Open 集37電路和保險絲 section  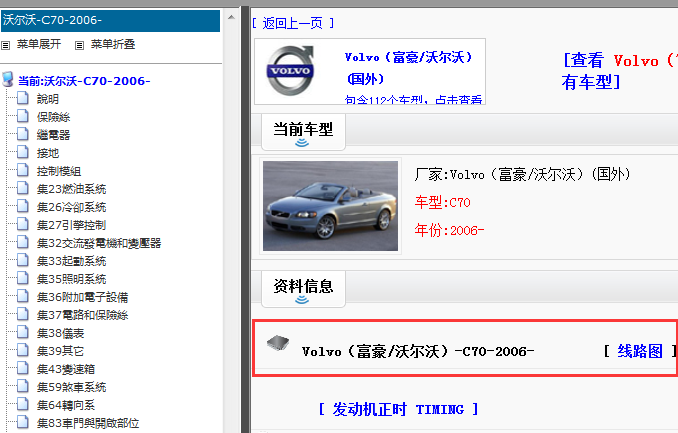coord(82,315)
